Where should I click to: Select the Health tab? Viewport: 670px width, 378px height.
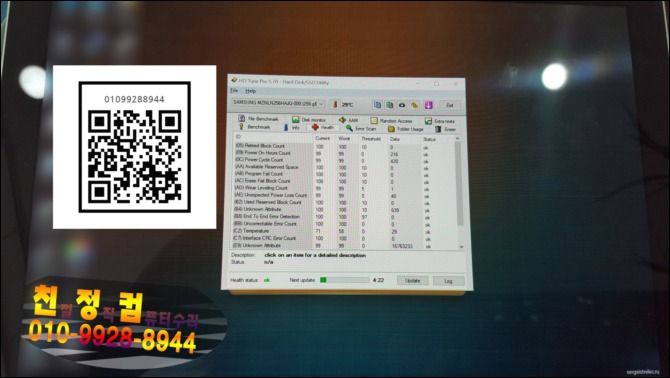coord(323,127)
